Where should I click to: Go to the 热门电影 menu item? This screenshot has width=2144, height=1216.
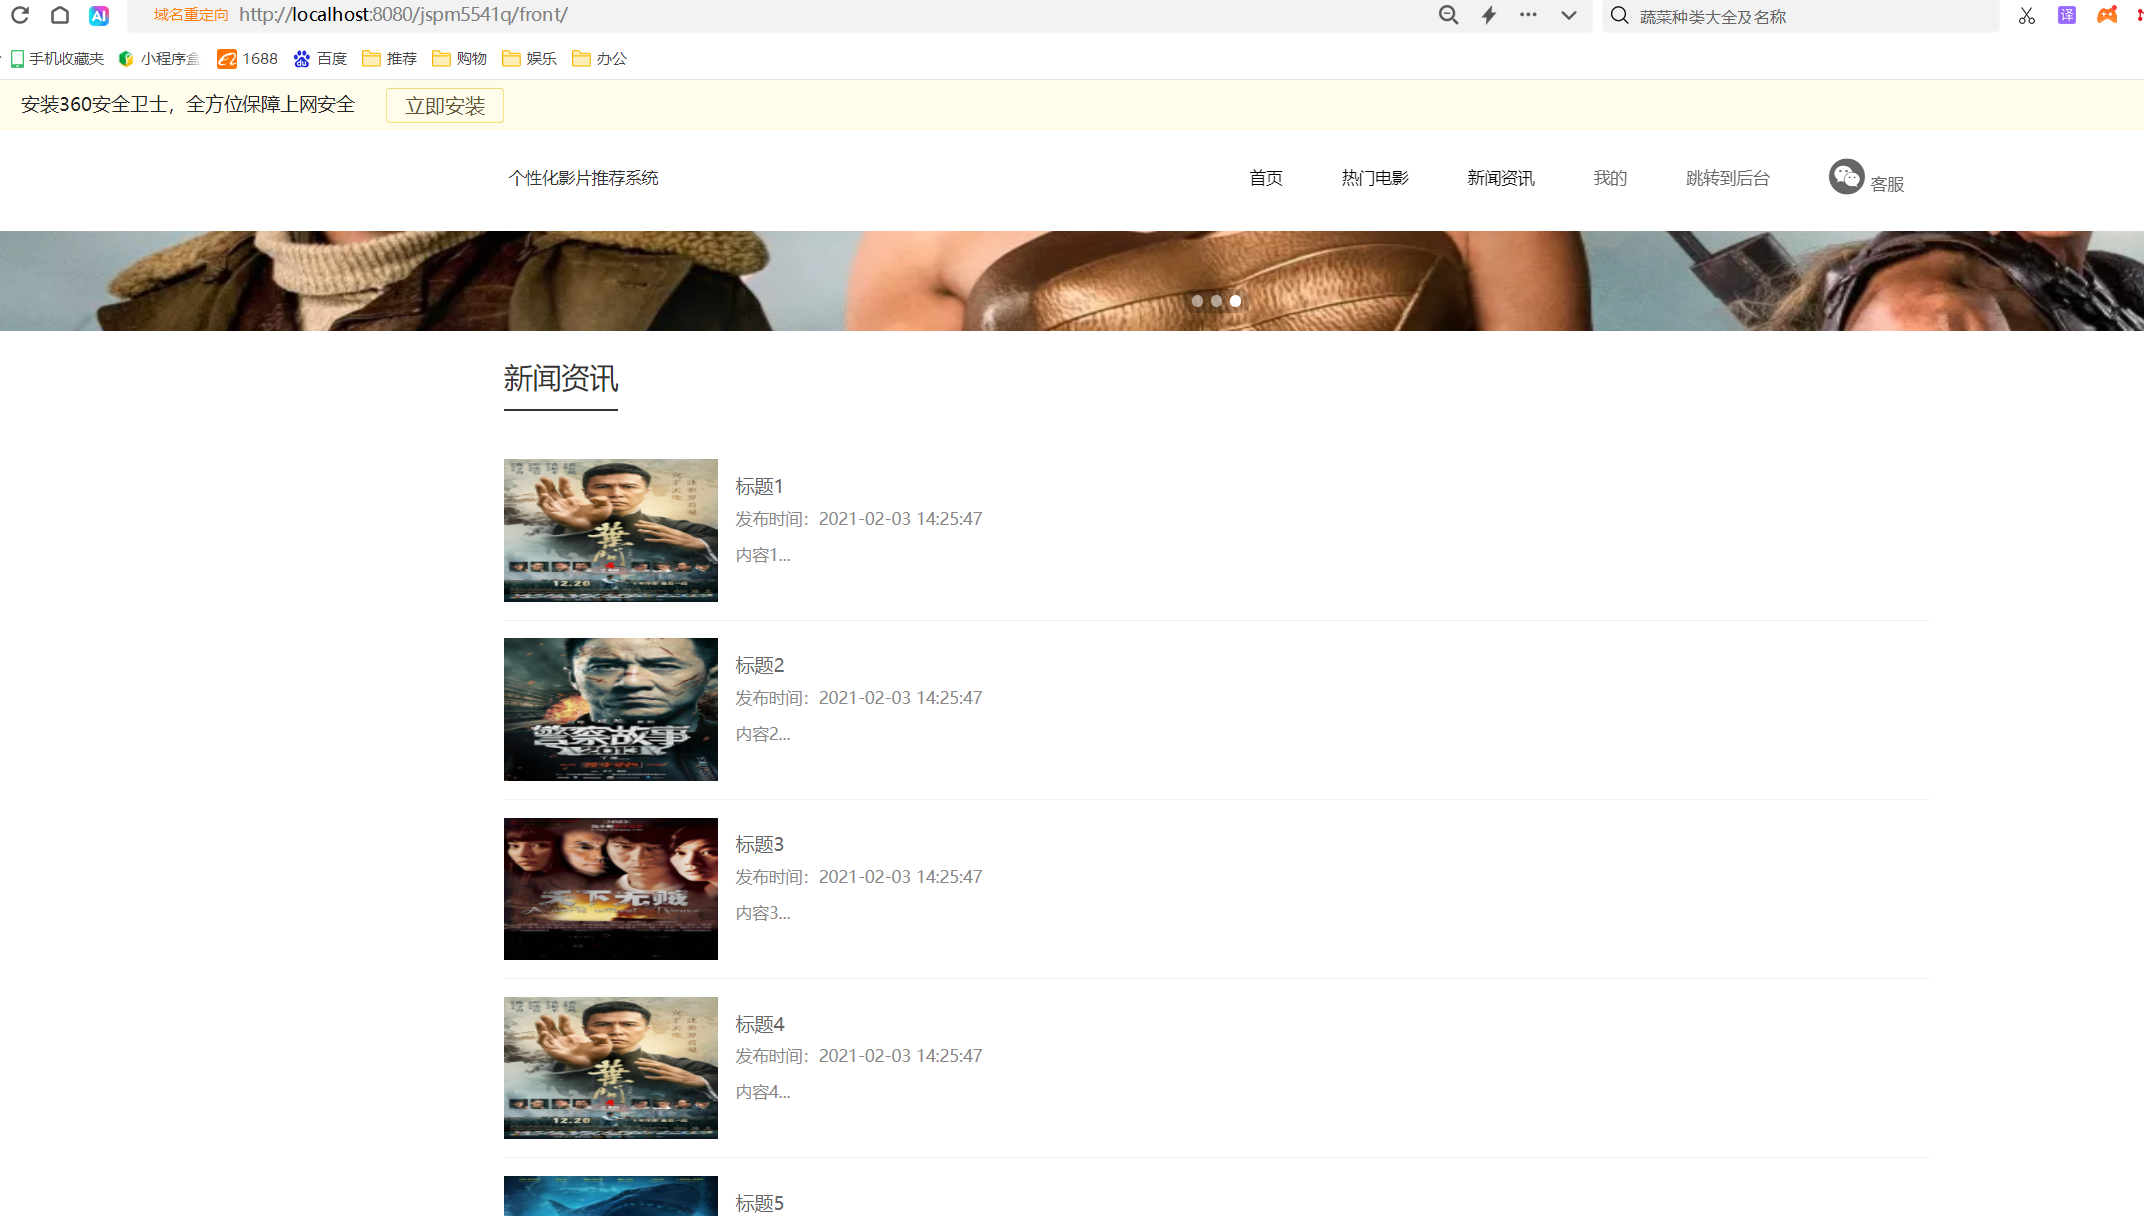1375,178
